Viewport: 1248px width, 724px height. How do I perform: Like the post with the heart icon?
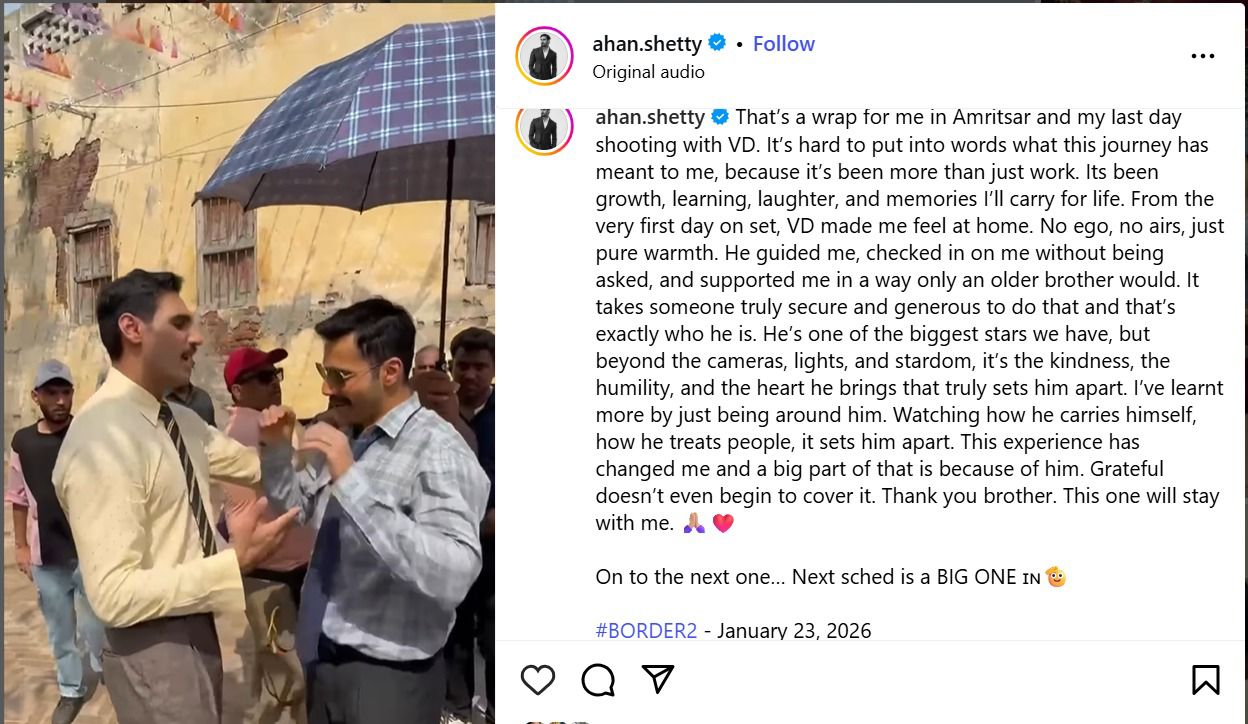[x=538, y=680]
